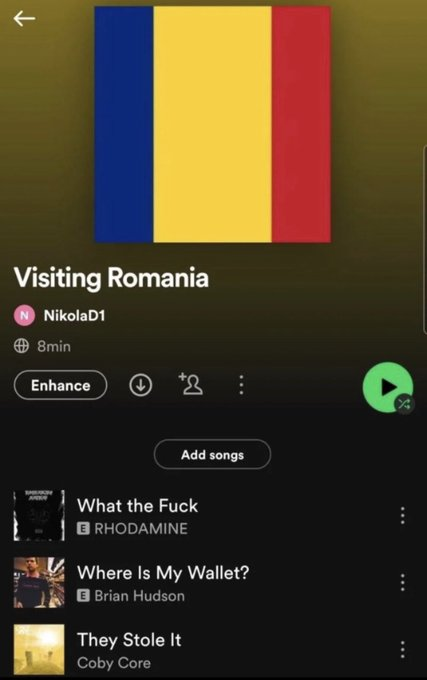
Task: Toggle the shuffle badge on play button
Action: 404,404
